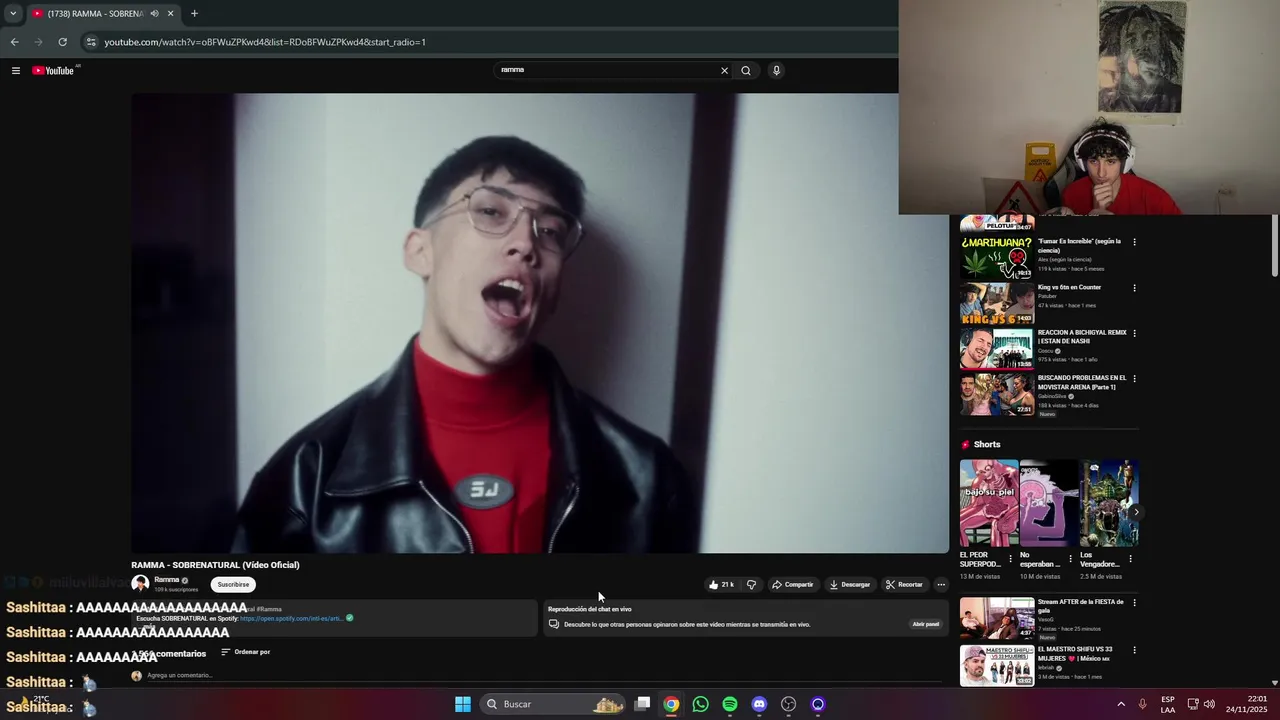Image resolution: width=1280 pixels, height=720 pixels.
Task: Open the 'EL PEOR SUPERPOD...' short
Action: tap(989, 503)
